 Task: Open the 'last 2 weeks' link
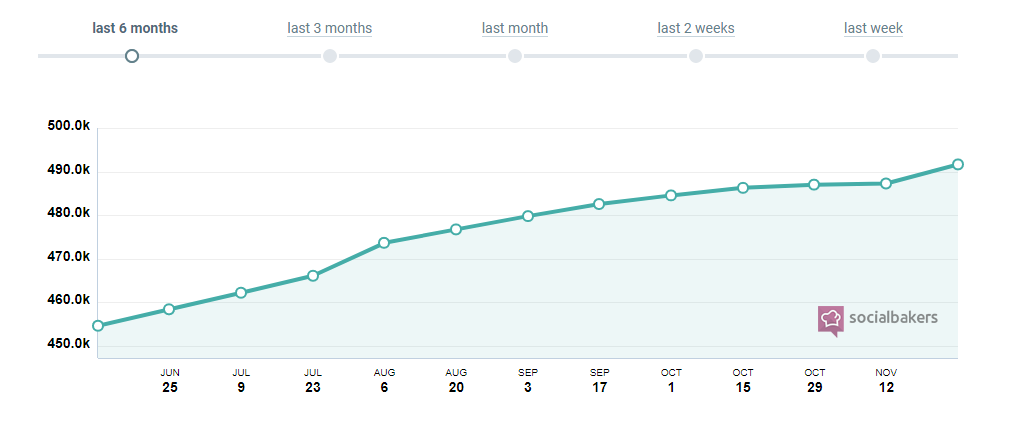(x=696, y=28)
